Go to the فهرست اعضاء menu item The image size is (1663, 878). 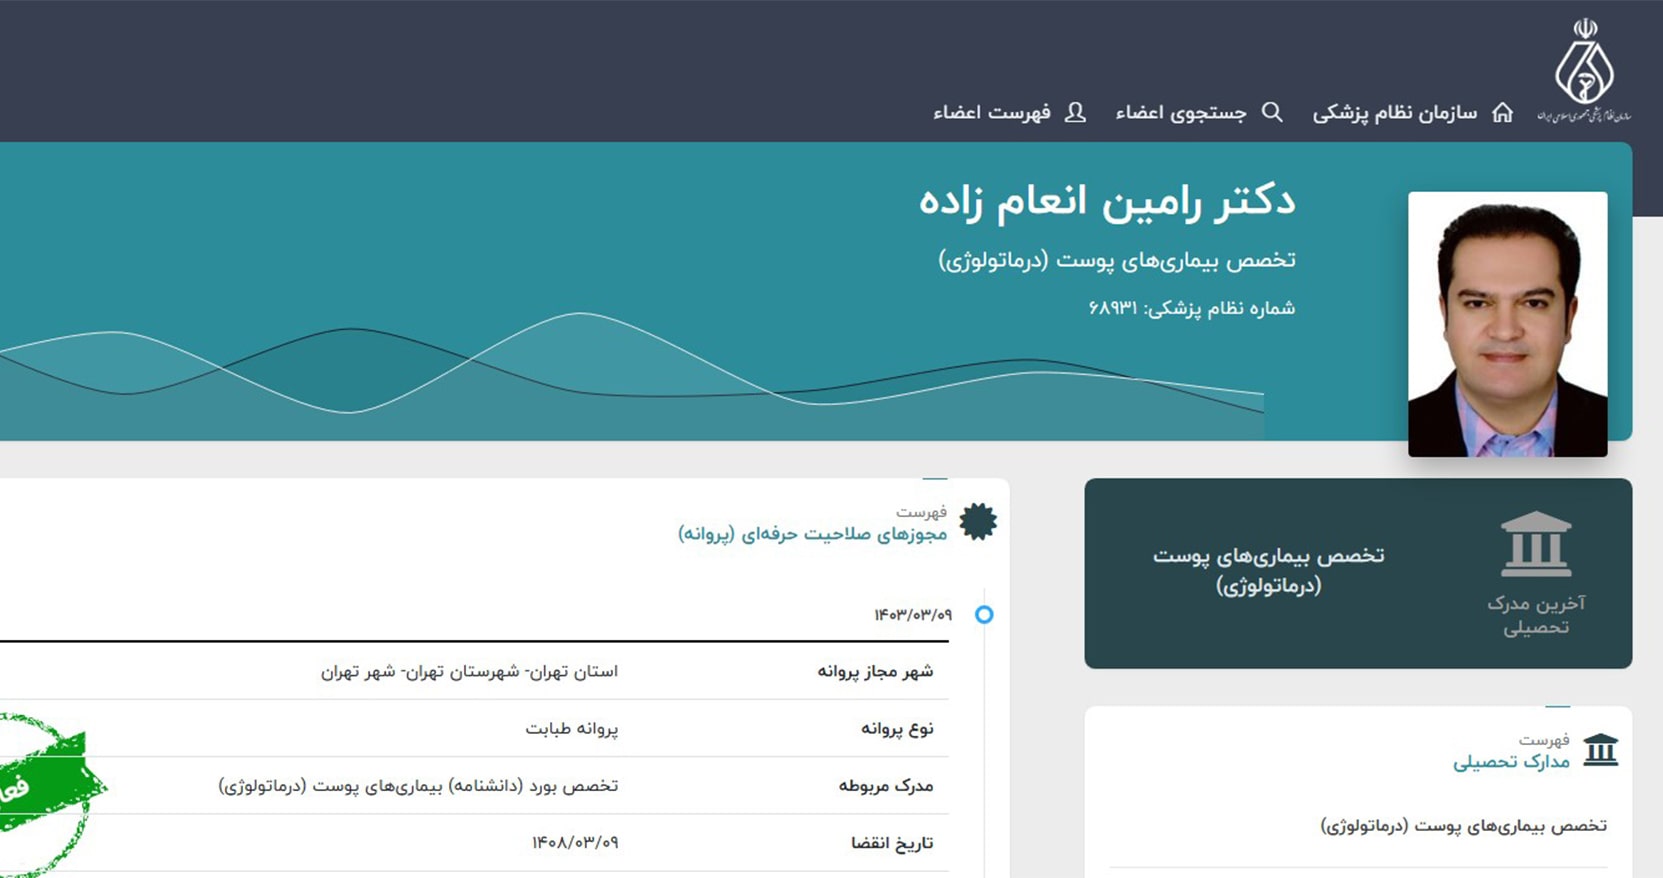[x=991, y=113]
